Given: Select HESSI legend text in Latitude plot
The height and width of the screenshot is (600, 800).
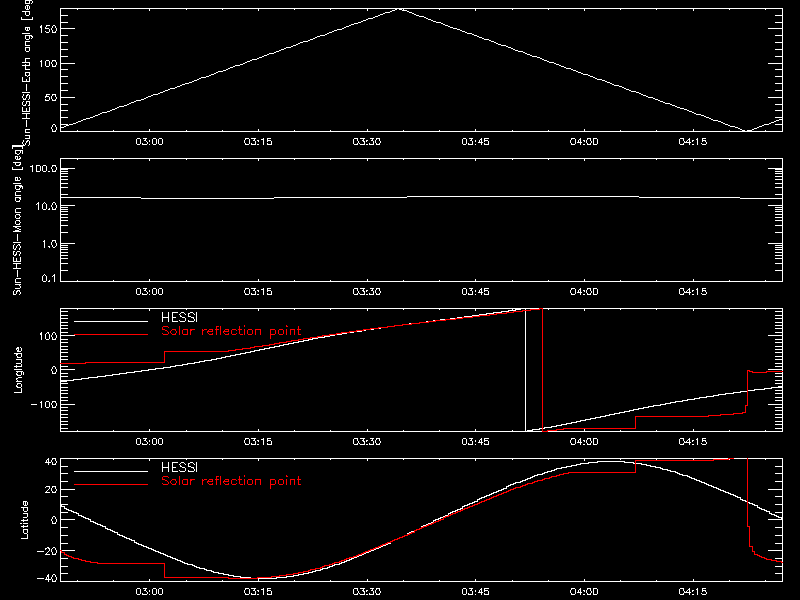Looking at the screenshot, I should click(179, 467).
